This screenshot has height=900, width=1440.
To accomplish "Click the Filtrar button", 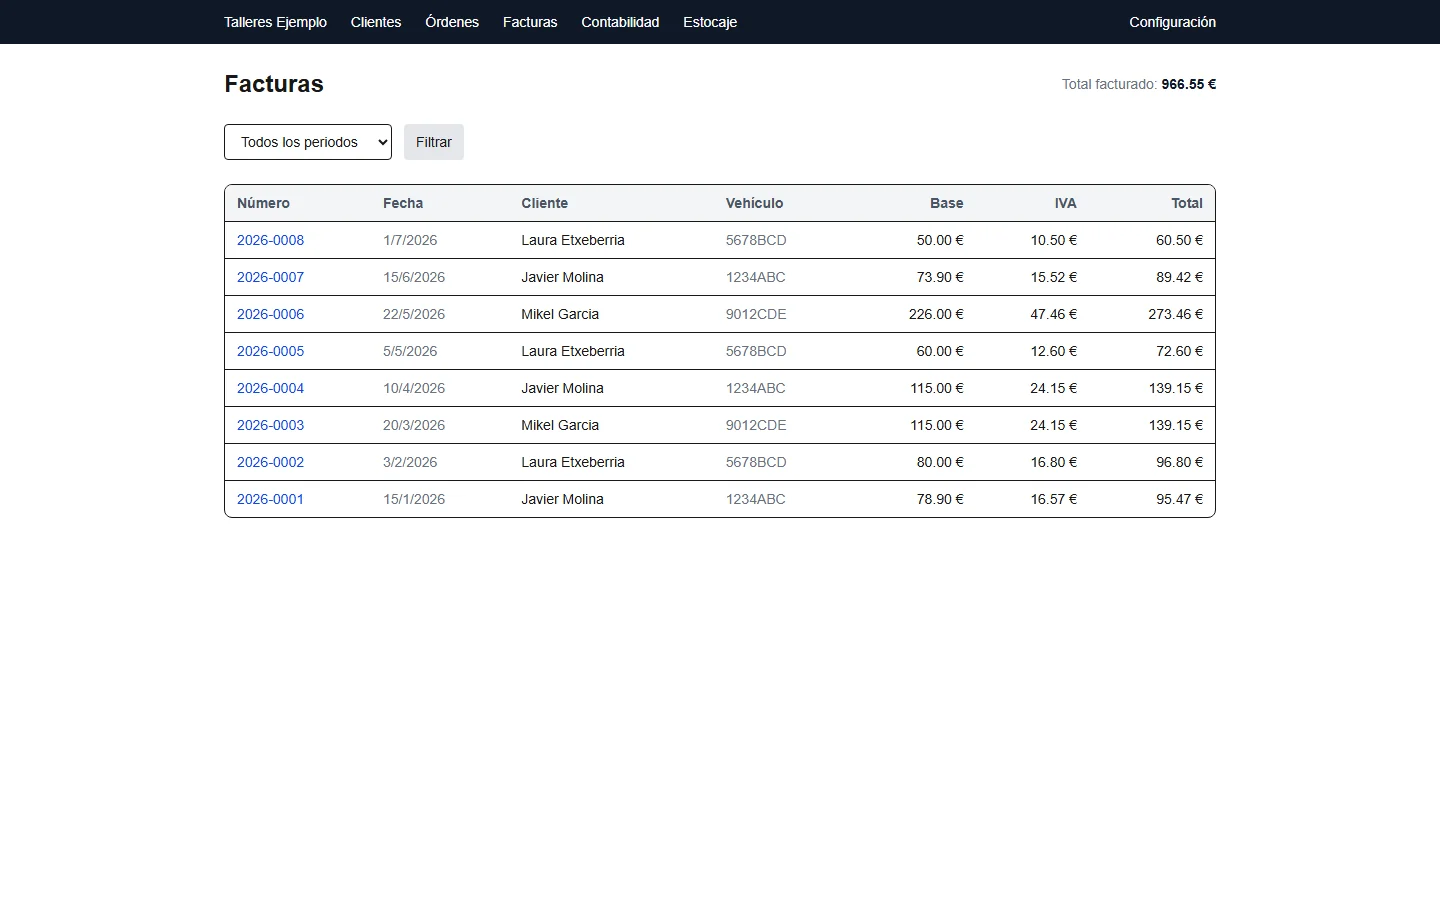I will [434, 142].
